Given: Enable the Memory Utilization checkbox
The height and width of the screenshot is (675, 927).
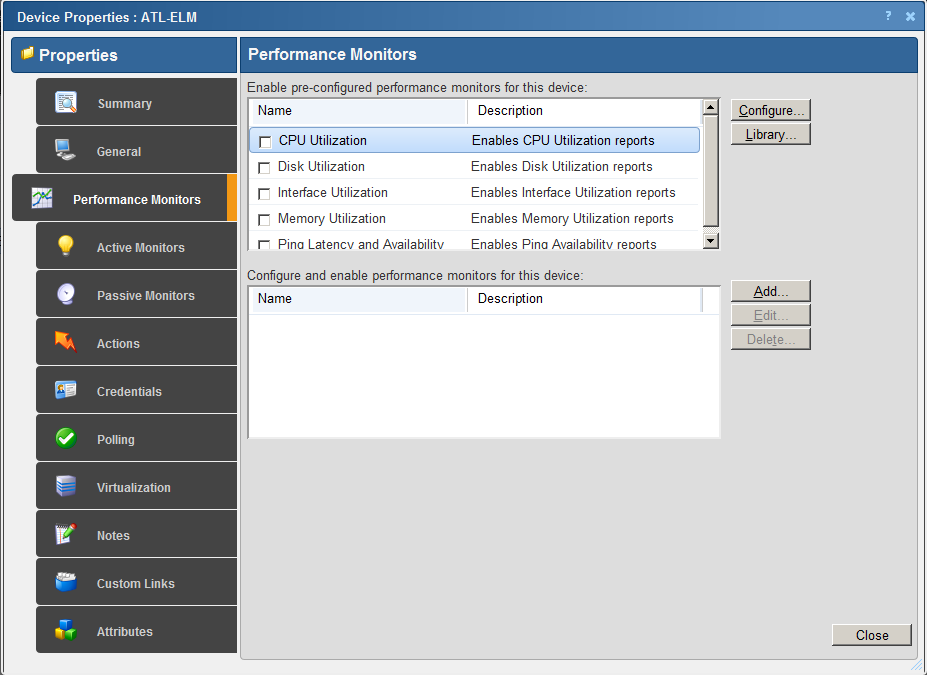Looking at the screenshot, I should pos(264,220).
